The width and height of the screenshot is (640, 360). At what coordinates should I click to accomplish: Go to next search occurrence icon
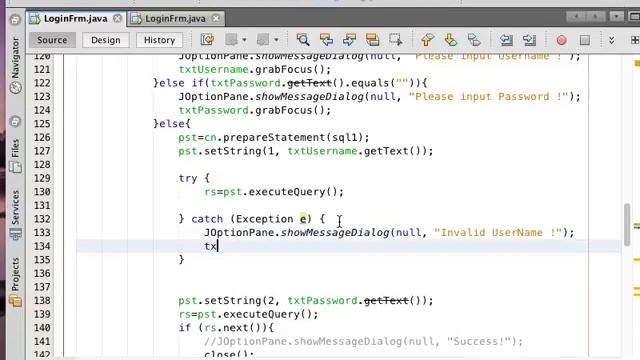coord(349,40)
